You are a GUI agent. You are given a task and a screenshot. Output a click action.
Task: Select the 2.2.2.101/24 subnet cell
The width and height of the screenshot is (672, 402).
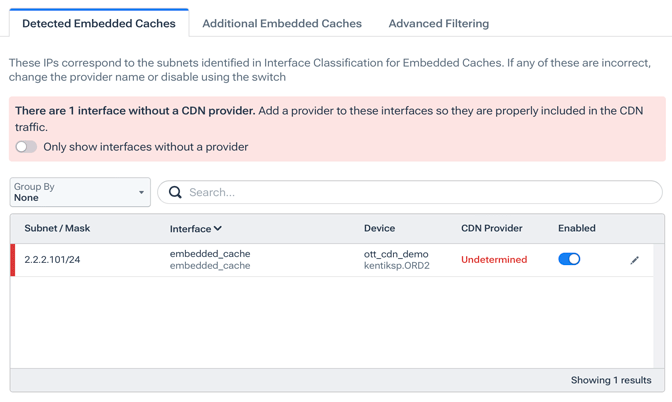(x=52, y=260)
